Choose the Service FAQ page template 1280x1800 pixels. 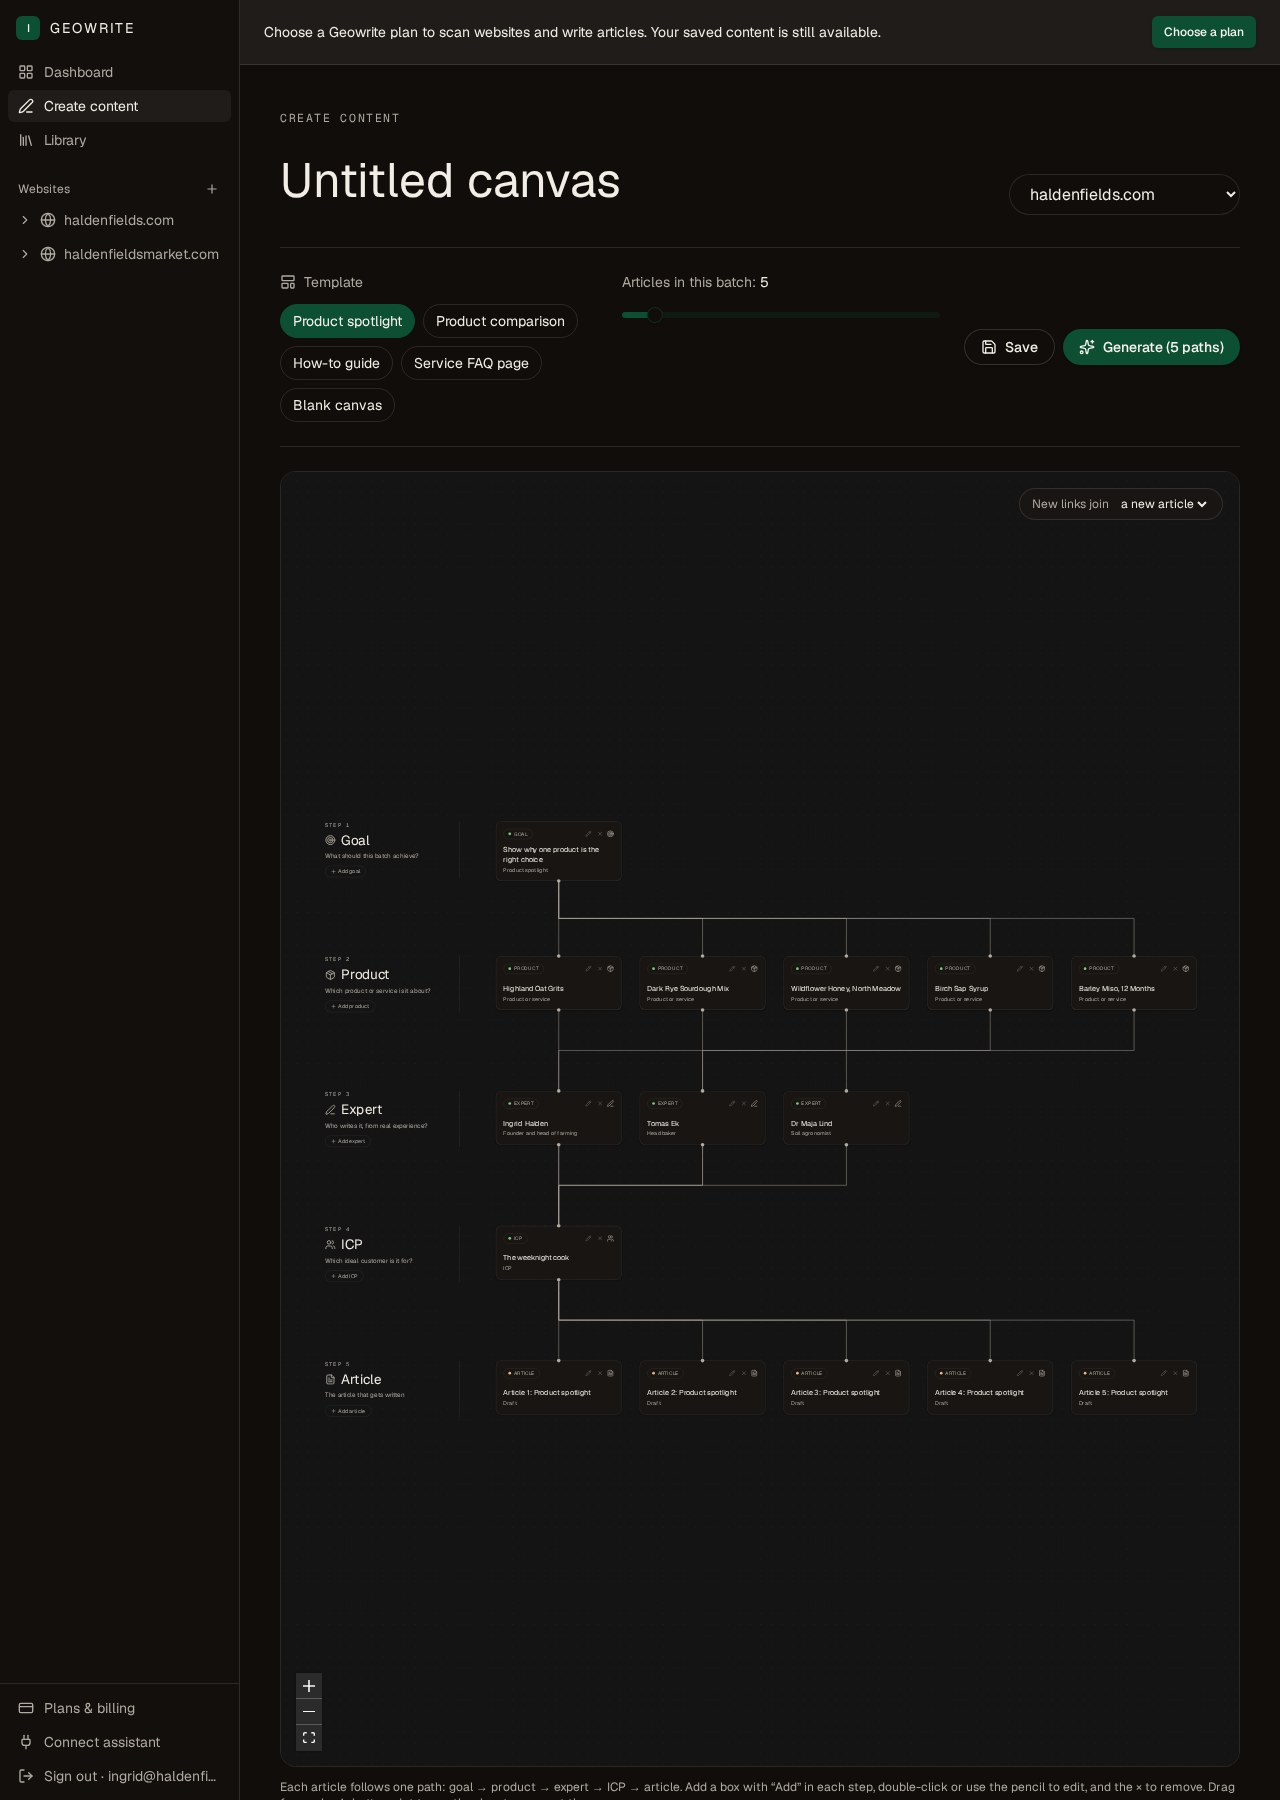click(471, 363)
